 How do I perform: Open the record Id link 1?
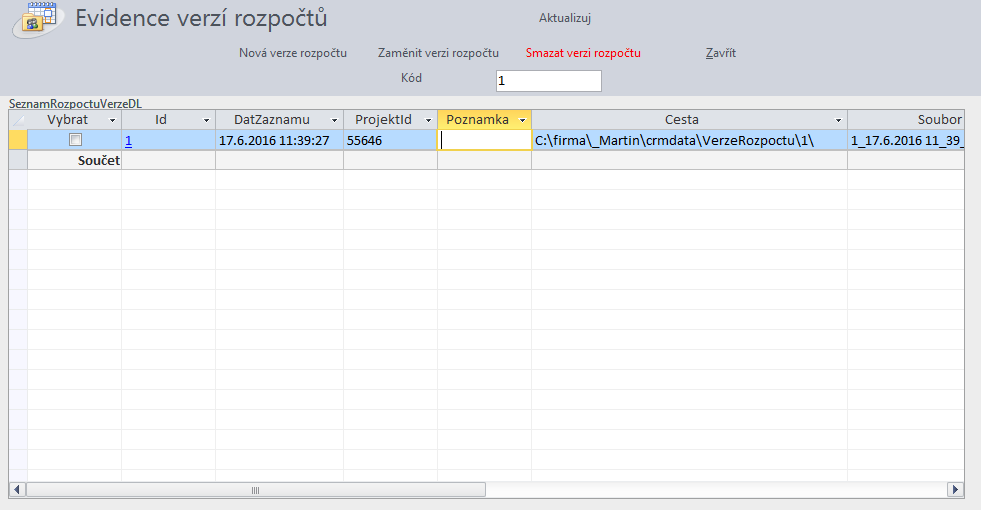[x=128, y=141]
